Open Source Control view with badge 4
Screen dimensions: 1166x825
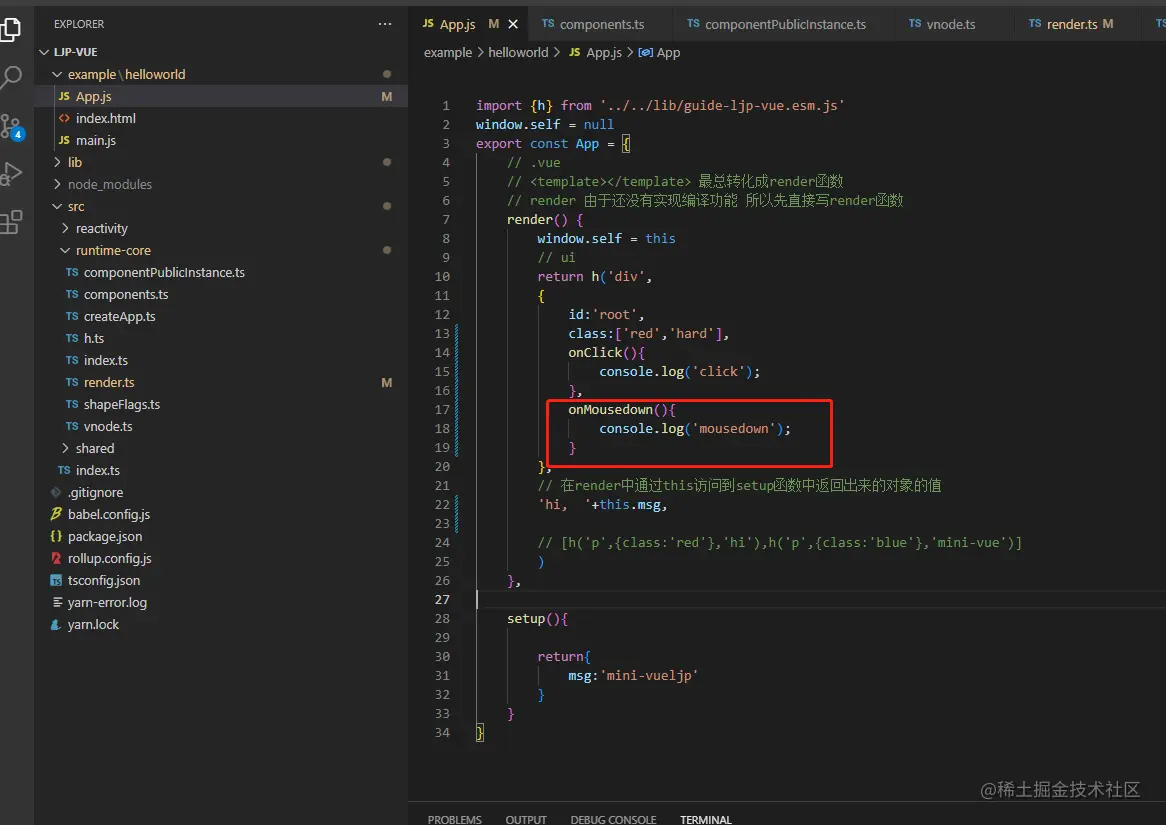(x=11, y=126)
